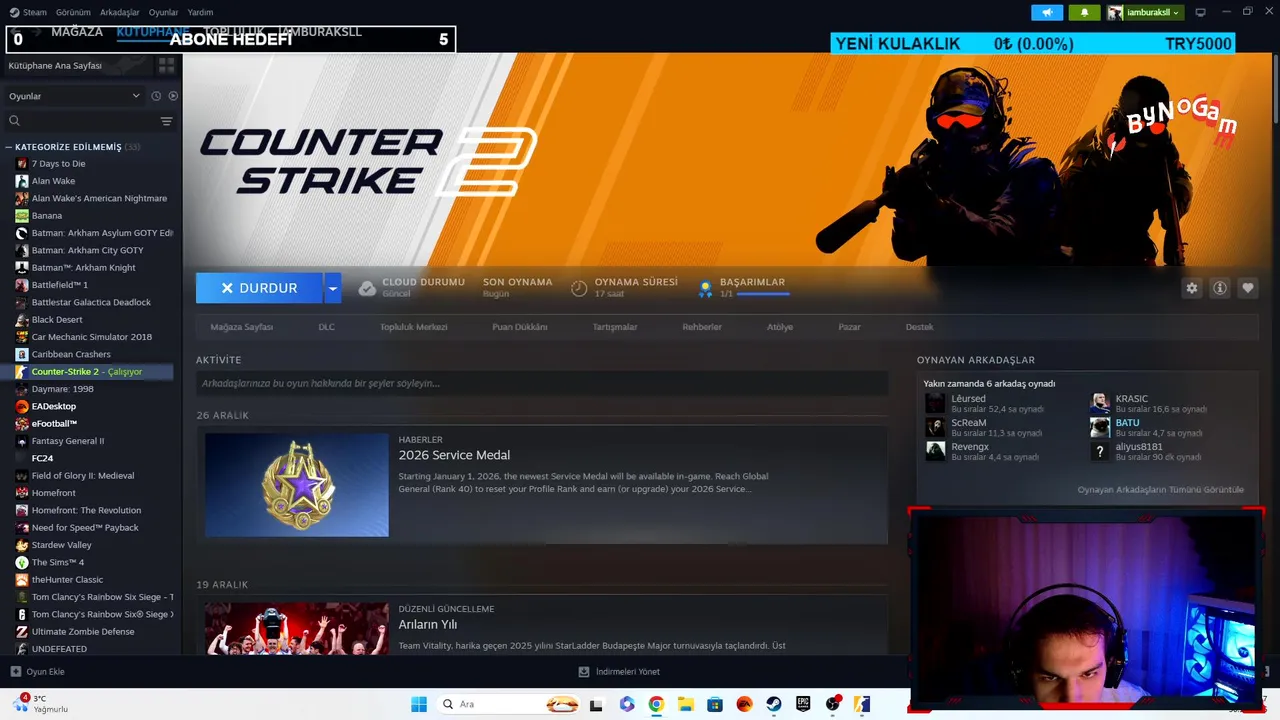Open Topluluk Merkezi link

tap(414, 327)
